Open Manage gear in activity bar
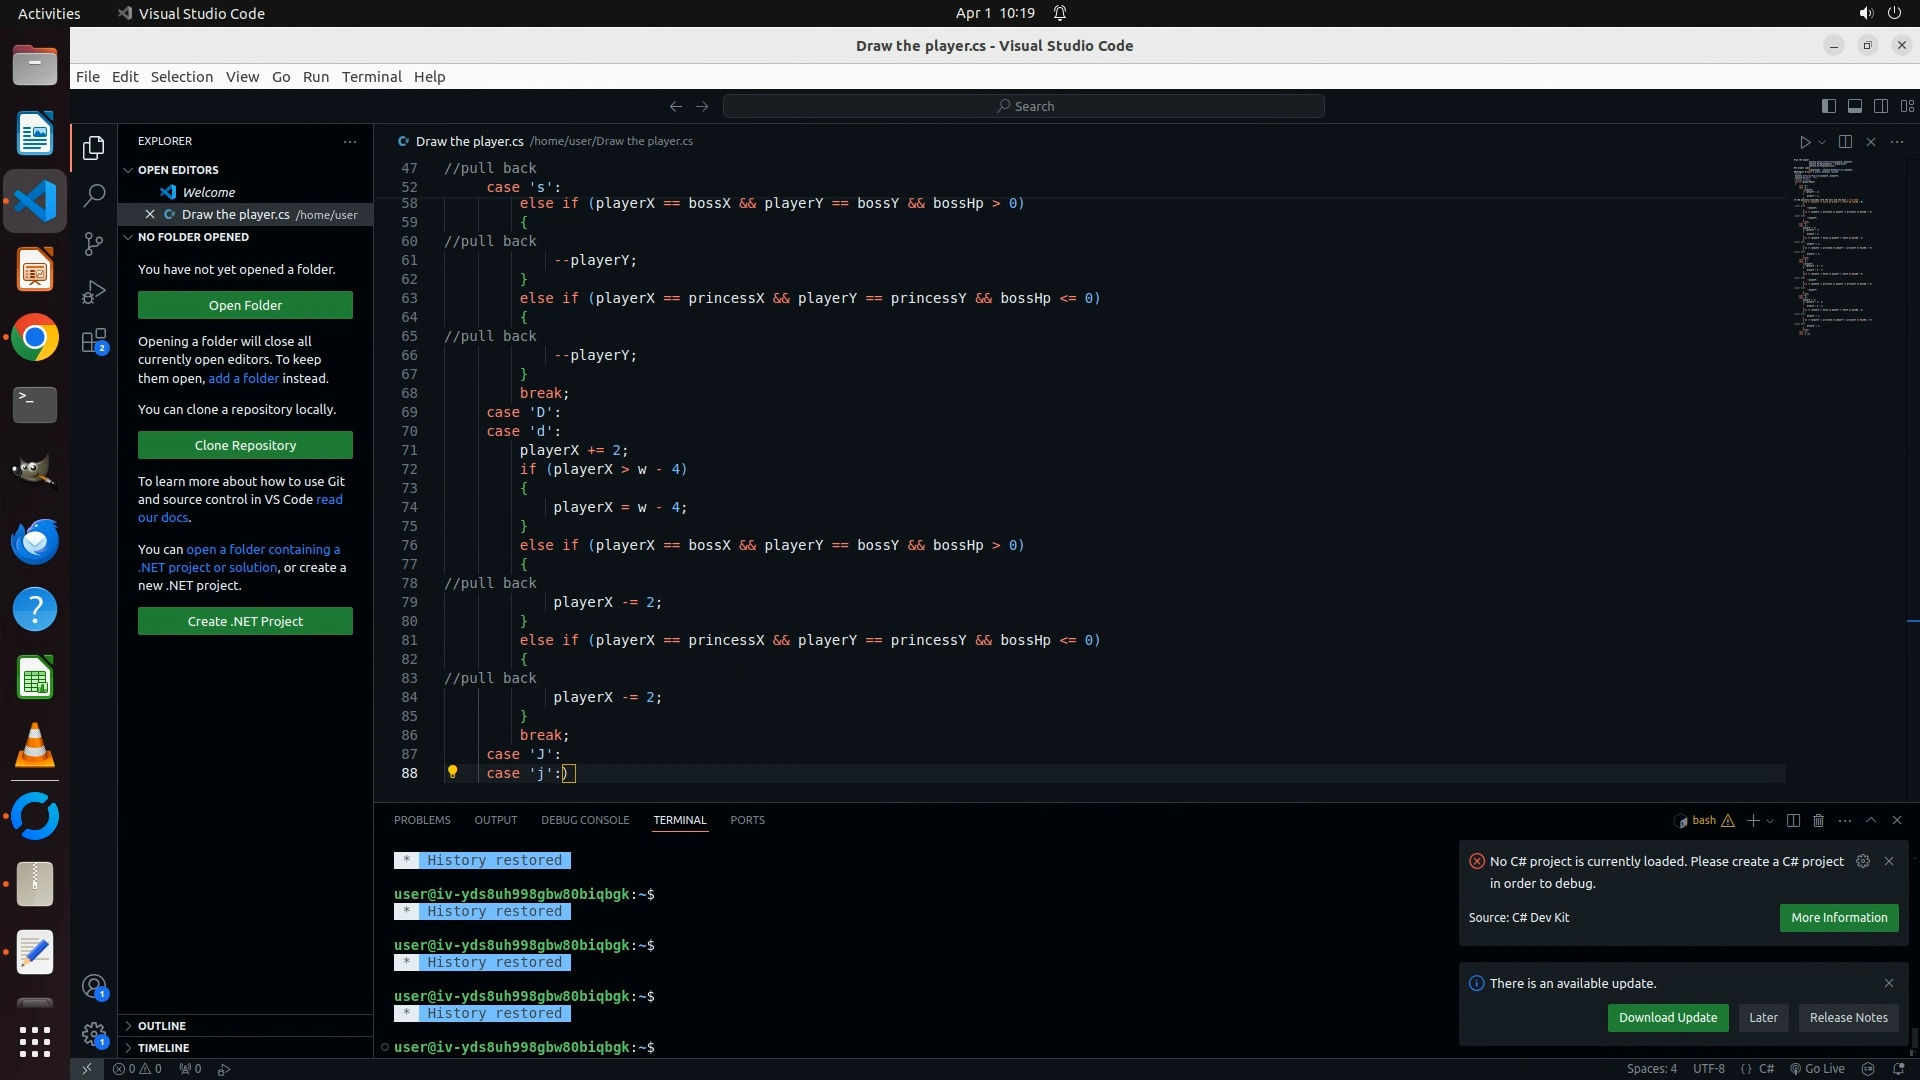 coord(94,1034)
